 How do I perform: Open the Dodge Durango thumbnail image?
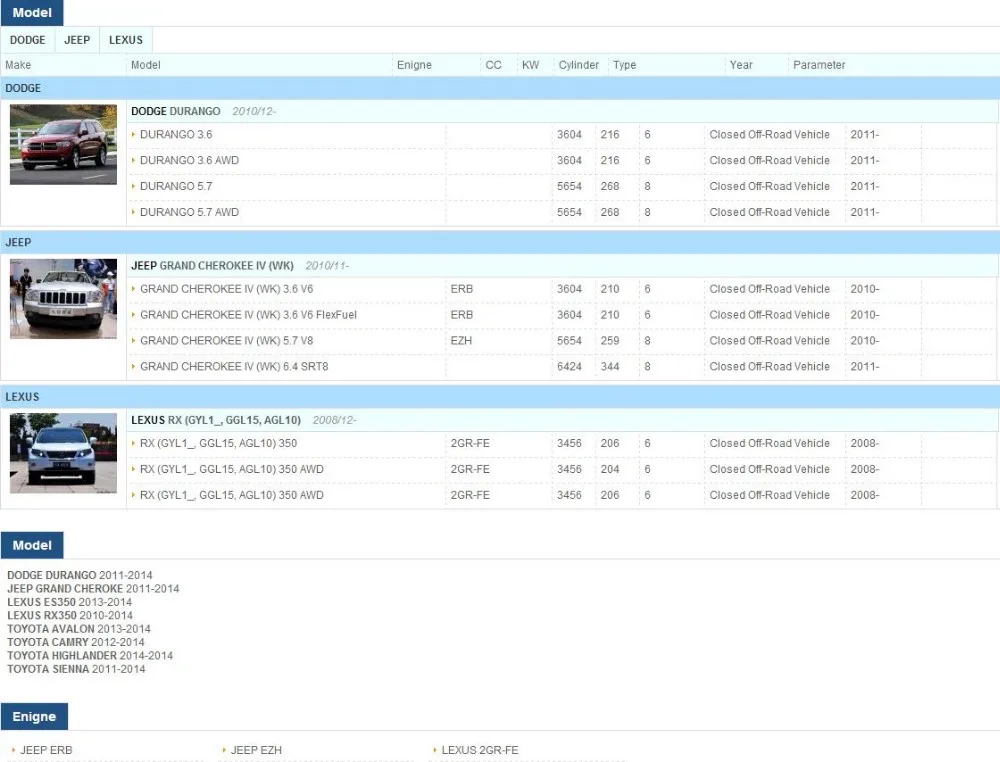tap(63, 145)
